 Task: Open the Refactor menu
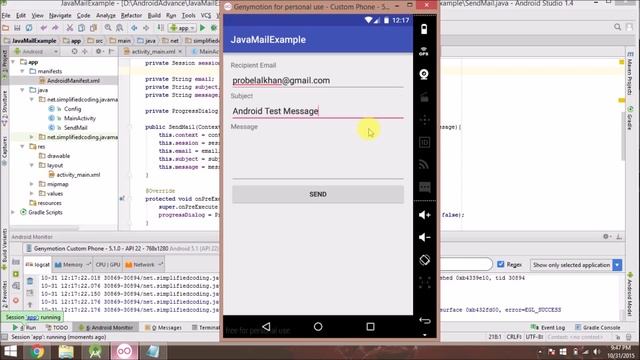[131, 16]
